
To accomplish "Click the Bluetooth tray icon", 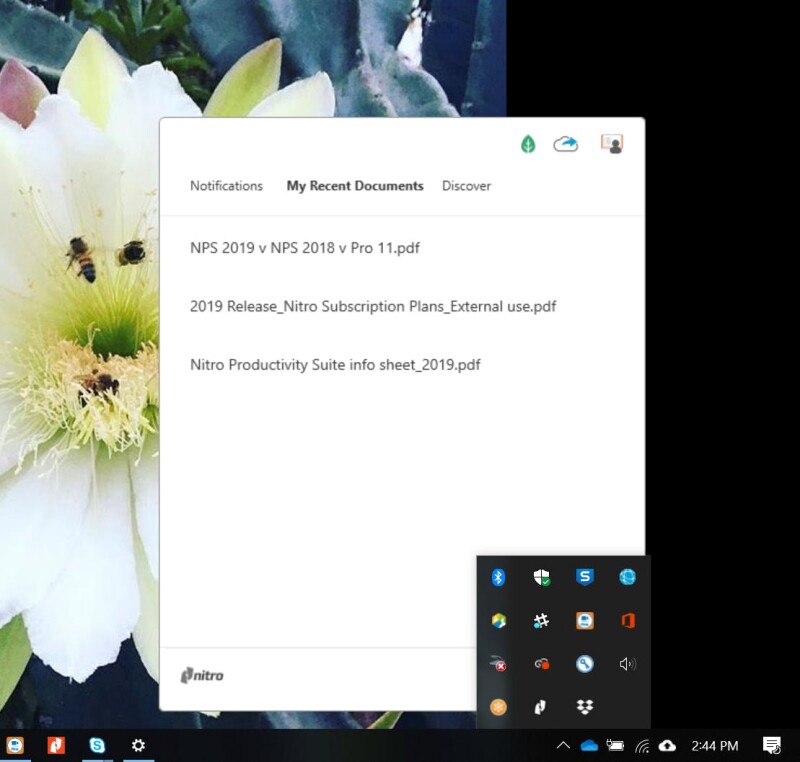I will pyautogui.click(x=498, y=577).
